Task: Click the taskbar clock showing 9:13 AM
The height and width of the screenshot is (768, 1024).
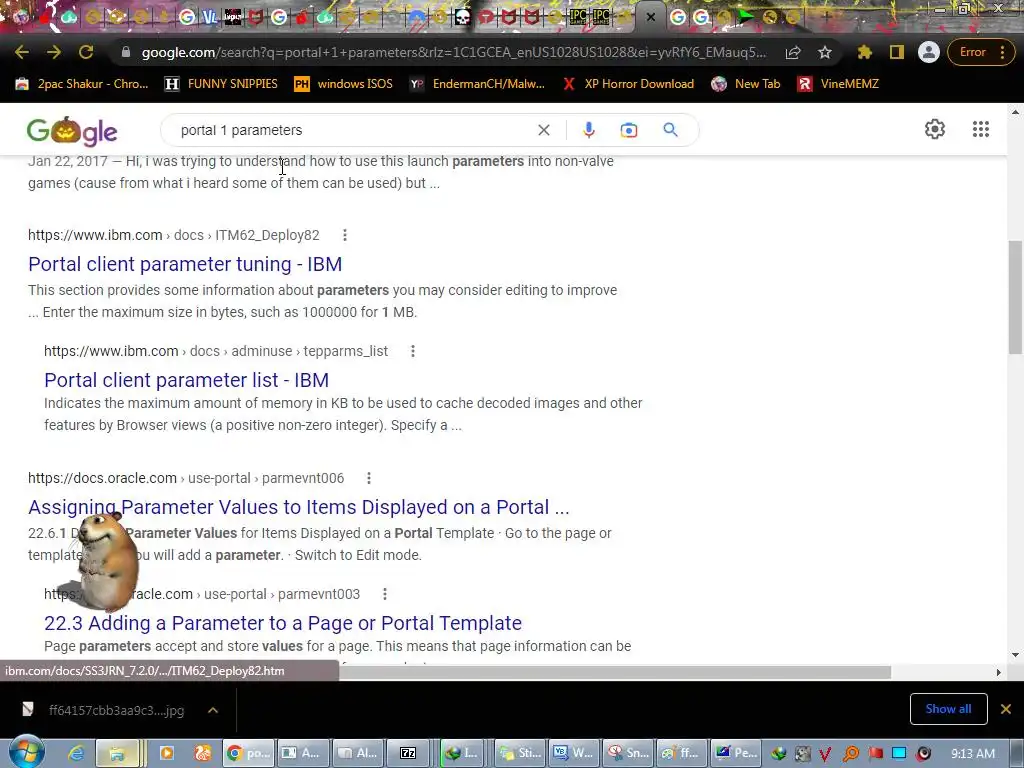Action: click(972, 753)
